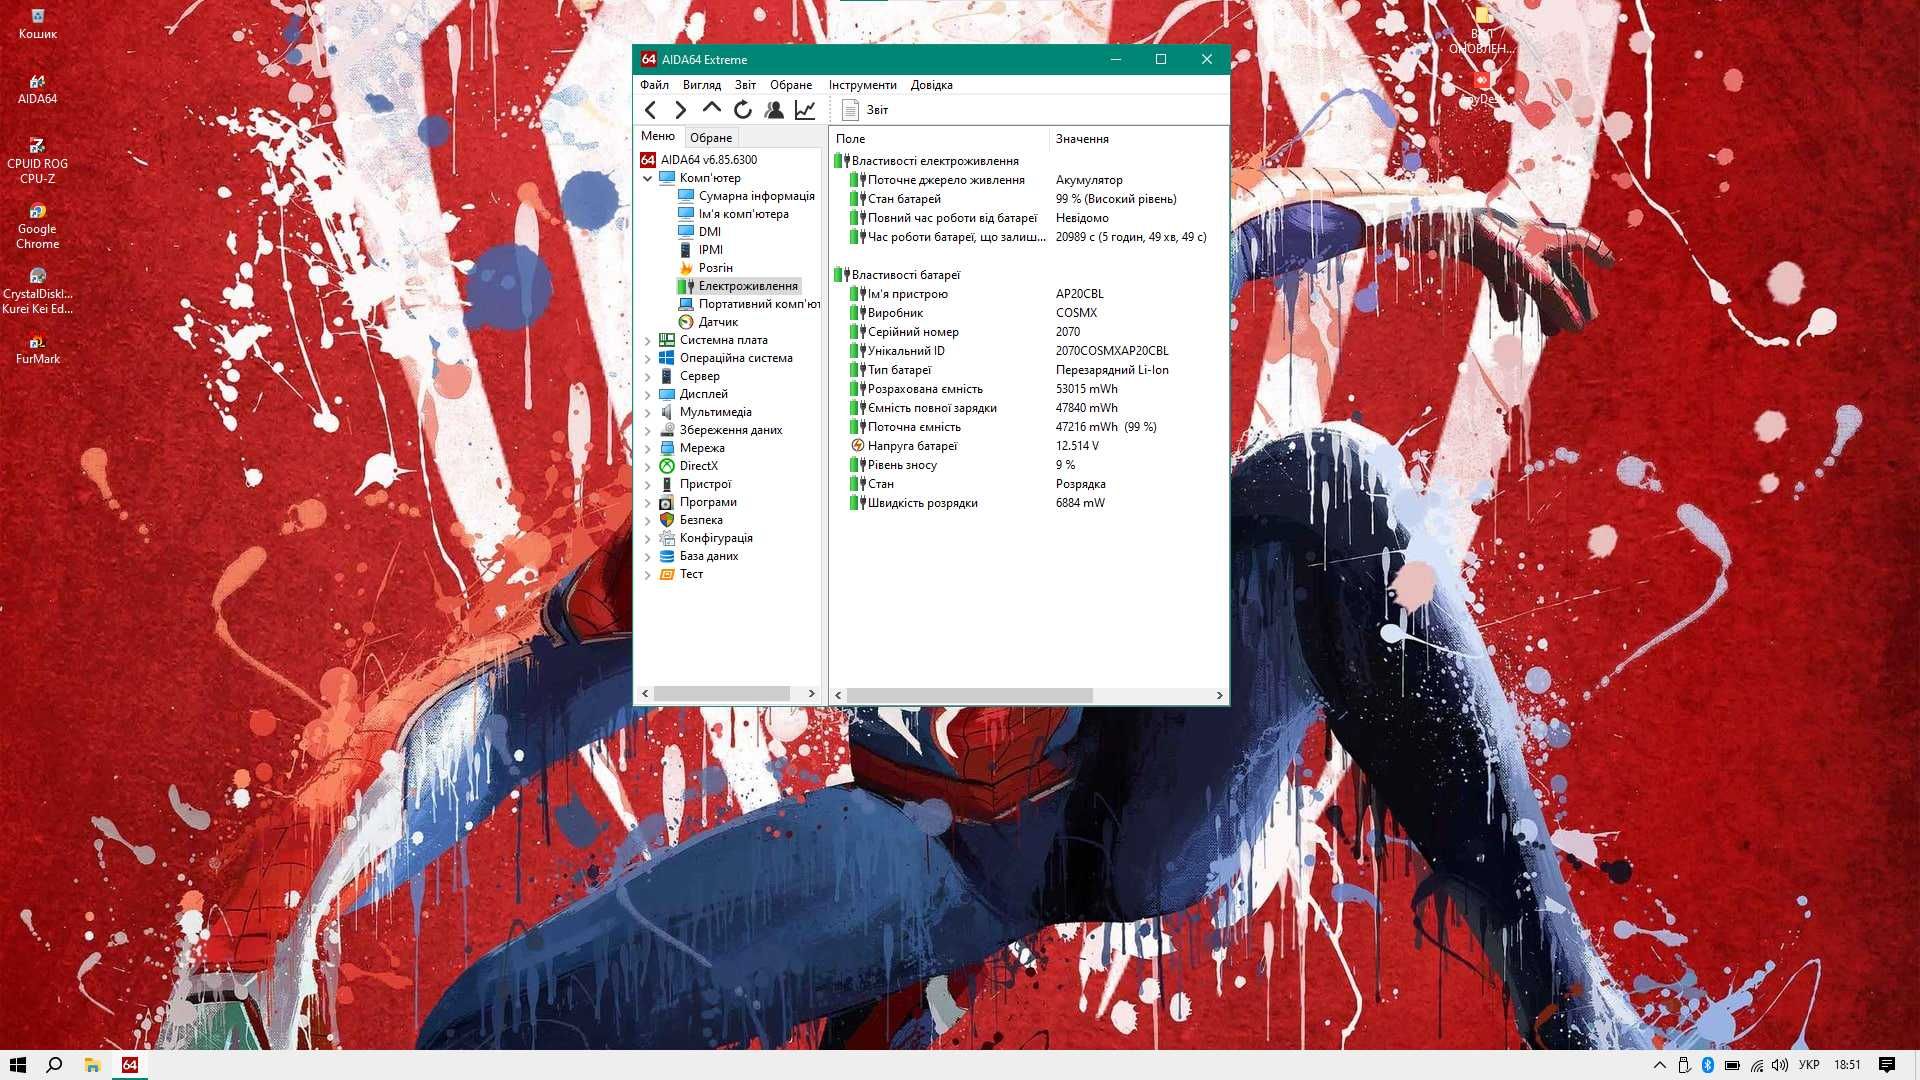Click the Computer summary icon

684,195
